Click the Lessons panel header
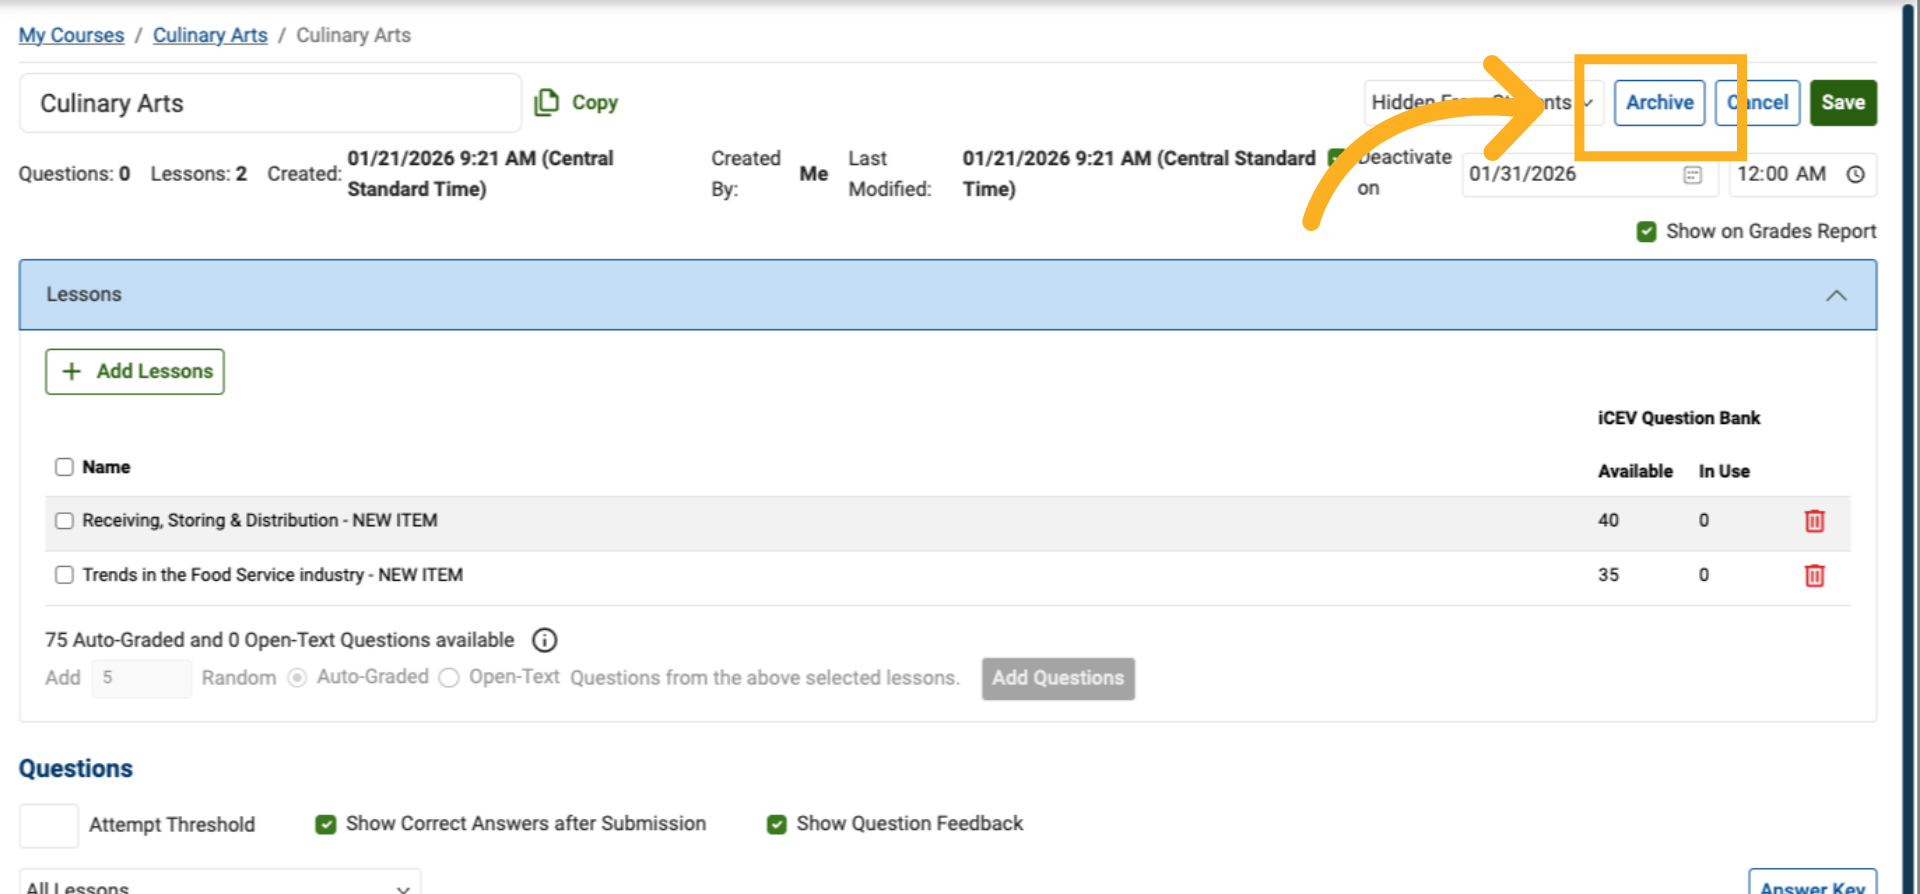The height and width of the screenshot is (894, 1920). coord(947,295)
